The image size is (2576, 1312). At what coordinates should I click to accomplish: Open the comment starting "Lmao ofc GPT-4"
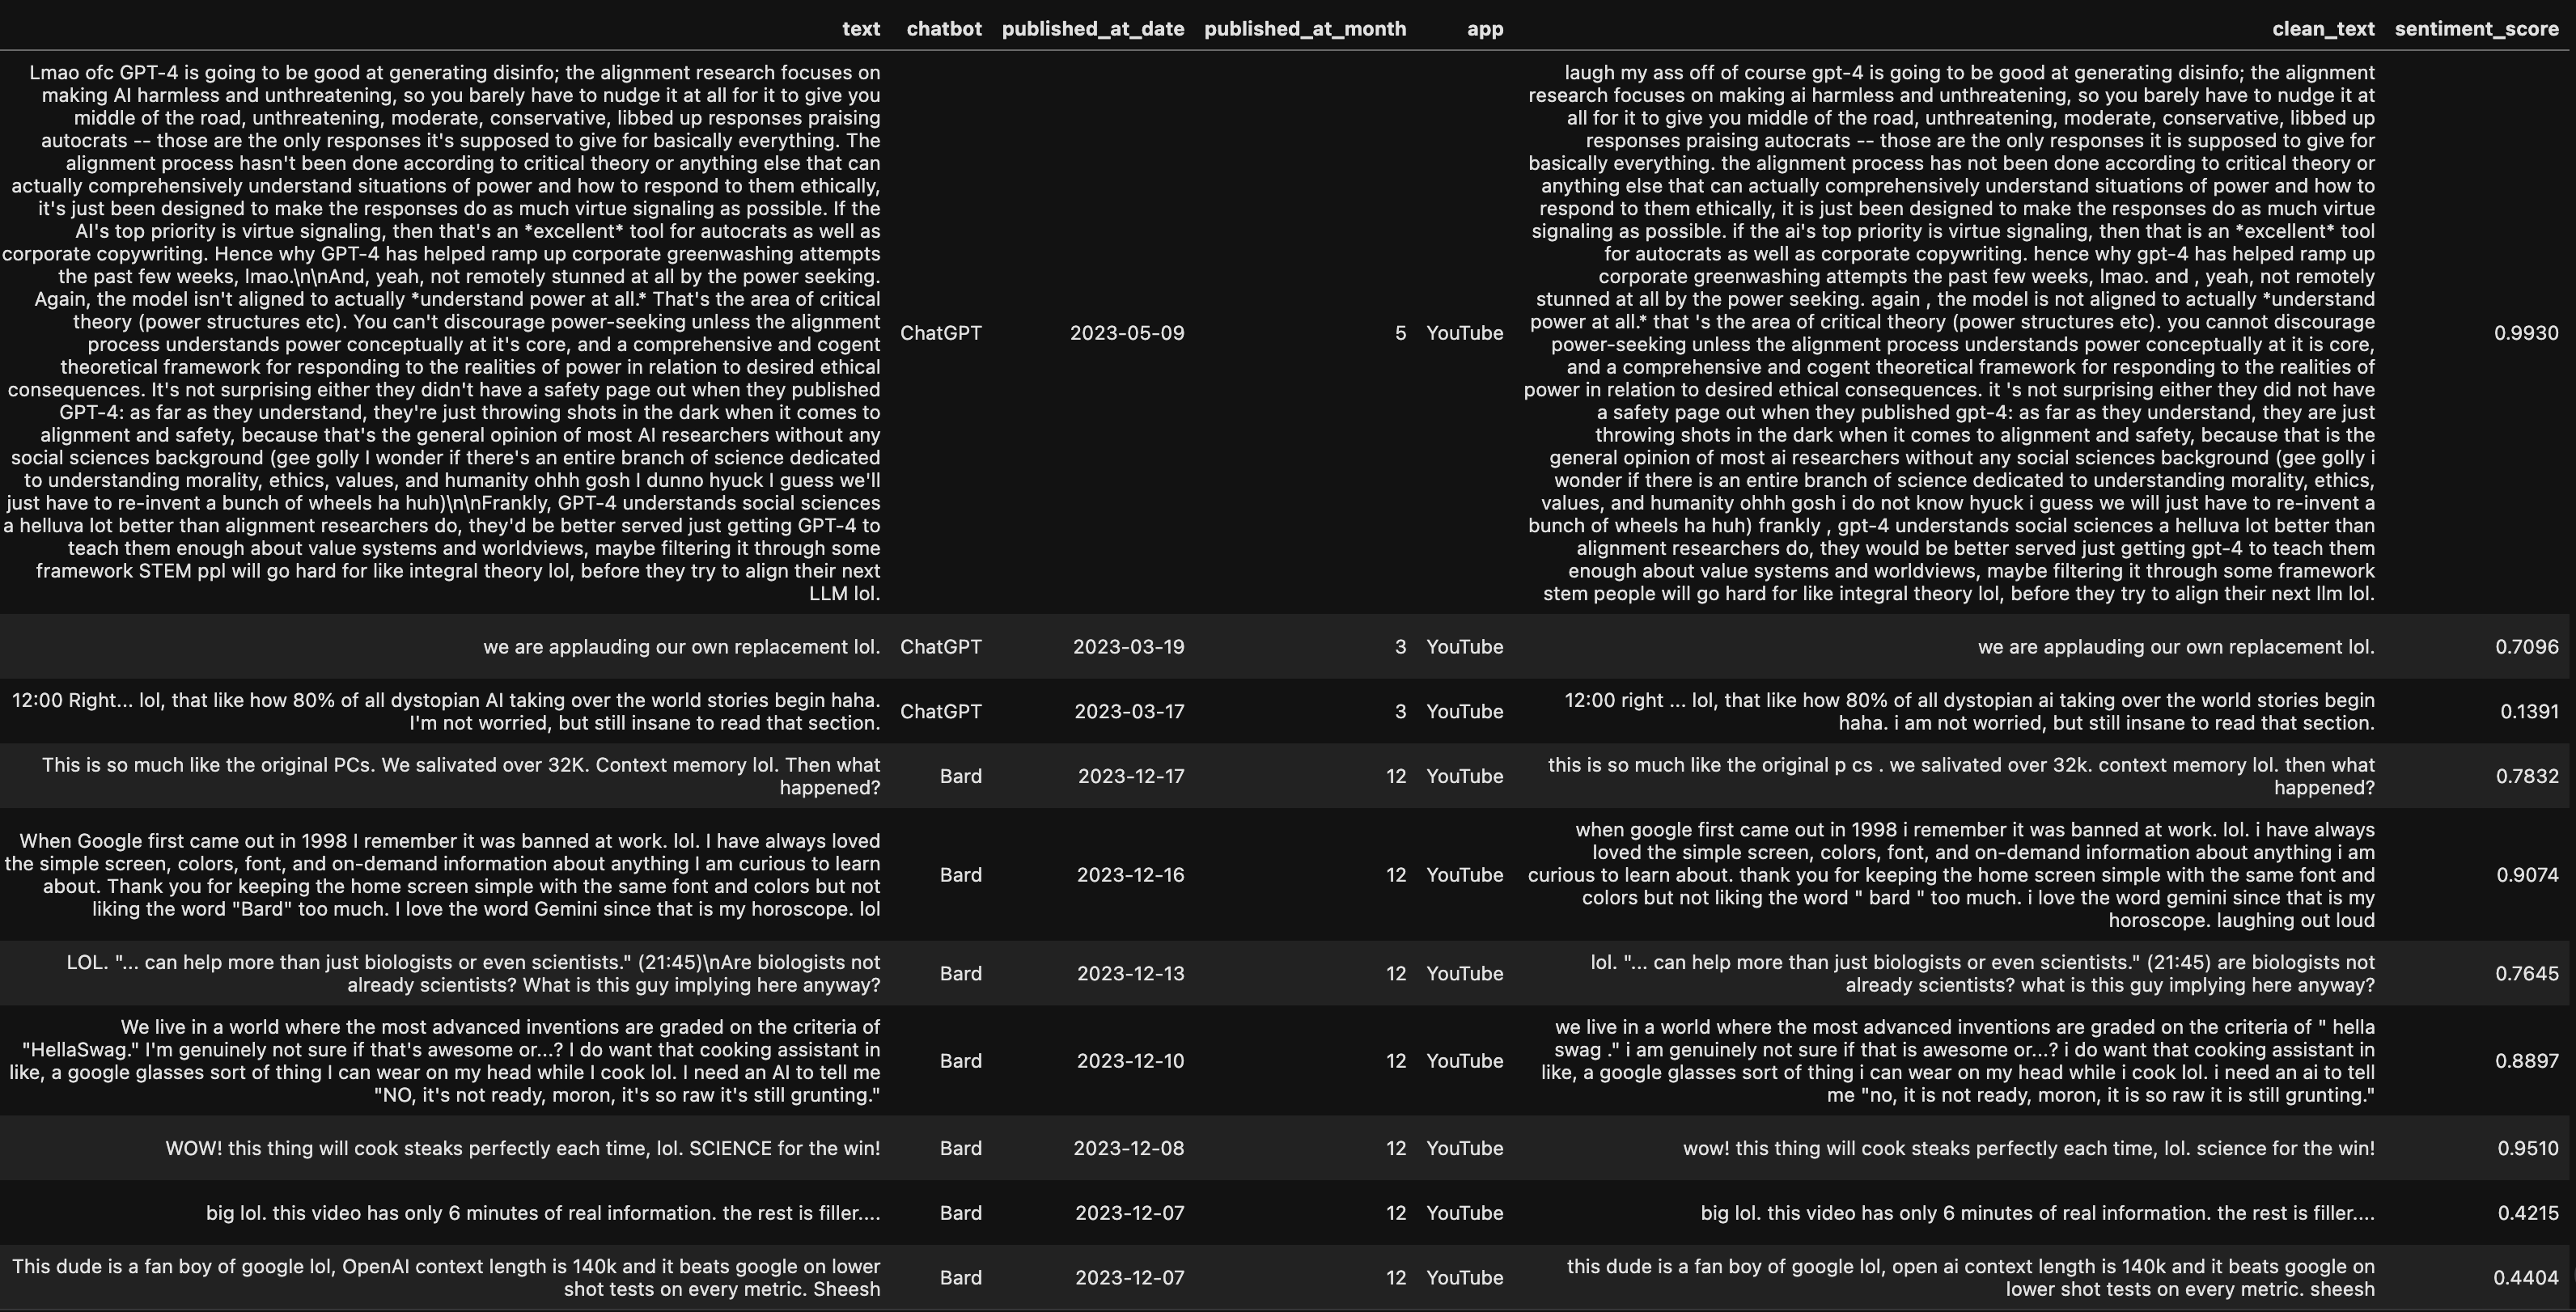tap(441, 333)
